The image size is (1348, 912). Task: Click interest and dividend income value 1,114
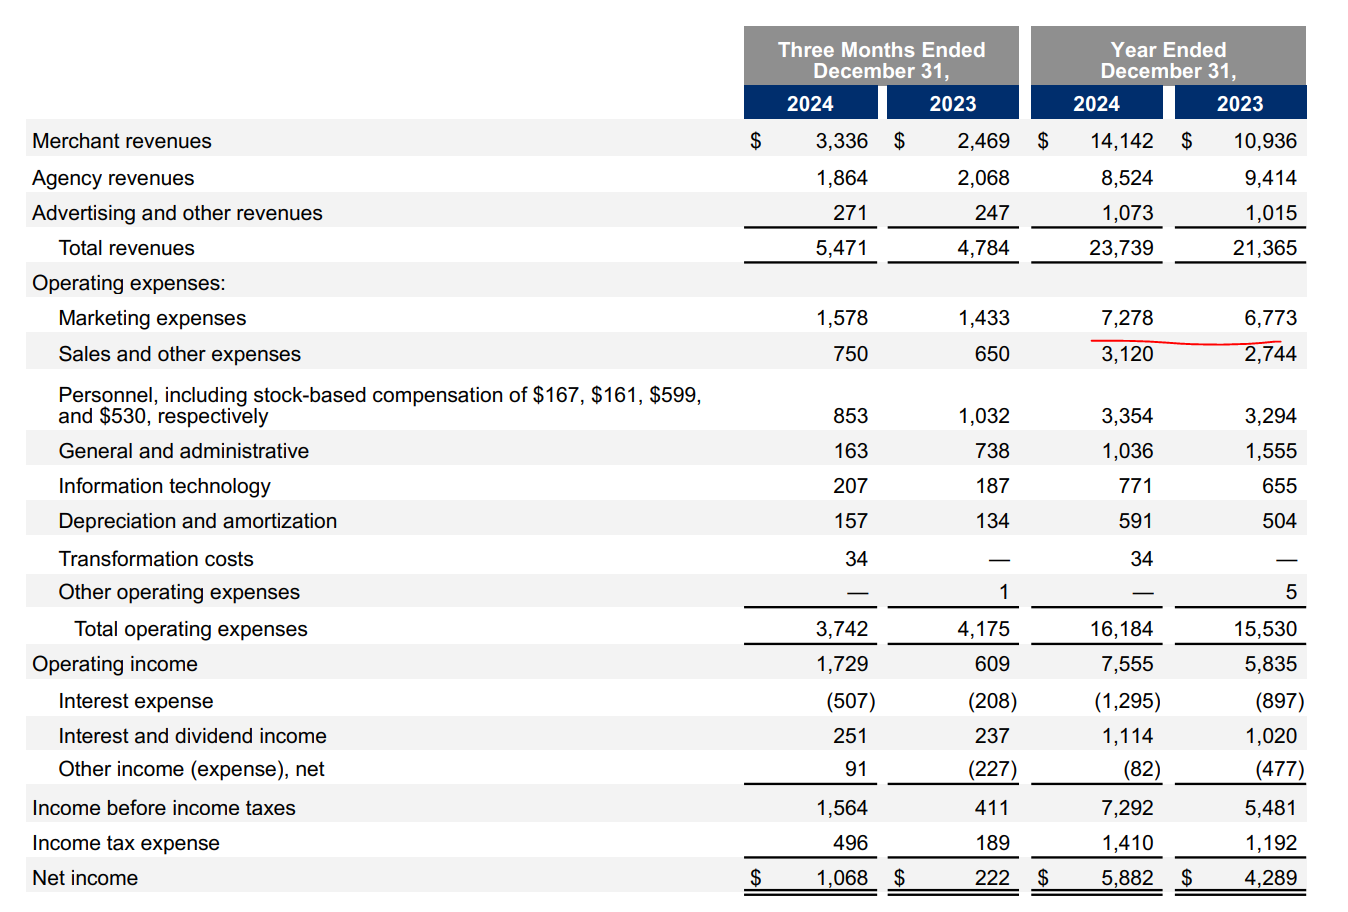pos(1127,736)
